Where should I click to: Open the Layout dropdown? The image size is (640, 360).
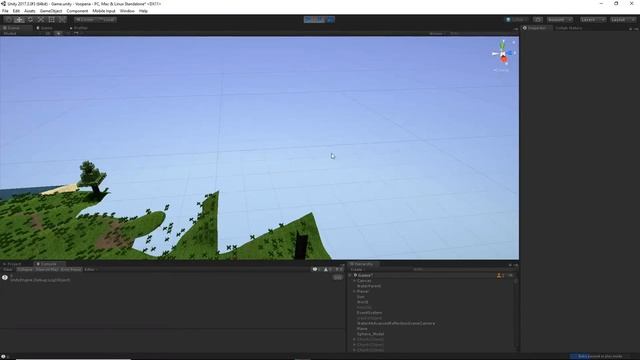[623, 20]
